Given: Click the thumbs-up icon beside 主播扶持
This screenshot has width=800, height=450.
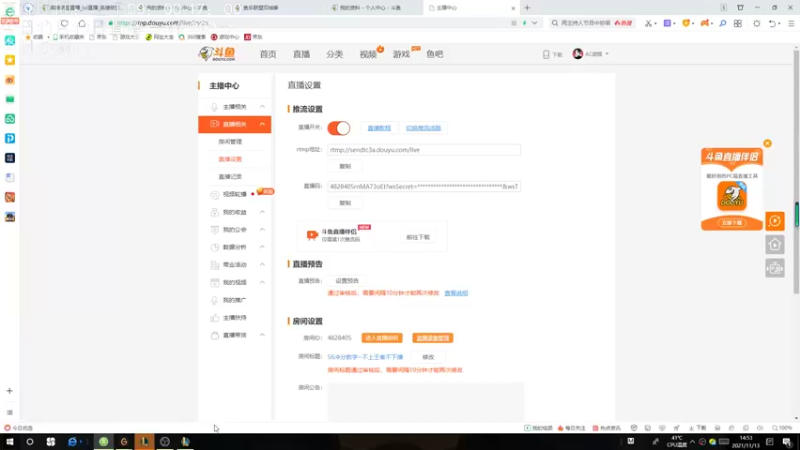Looking at the screenshot, I should 214,317.
